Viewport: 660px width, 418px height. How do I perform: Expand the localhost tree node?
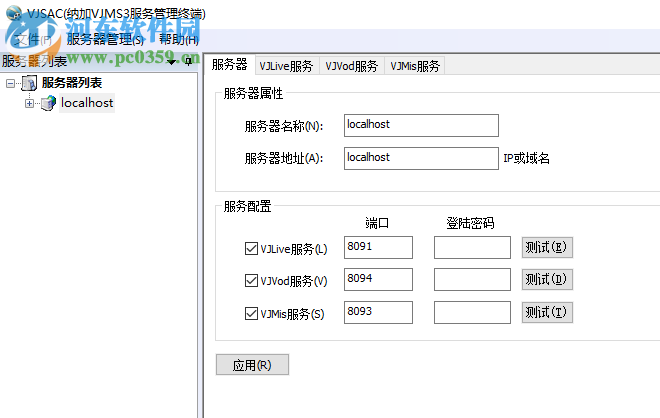point(29,103)
